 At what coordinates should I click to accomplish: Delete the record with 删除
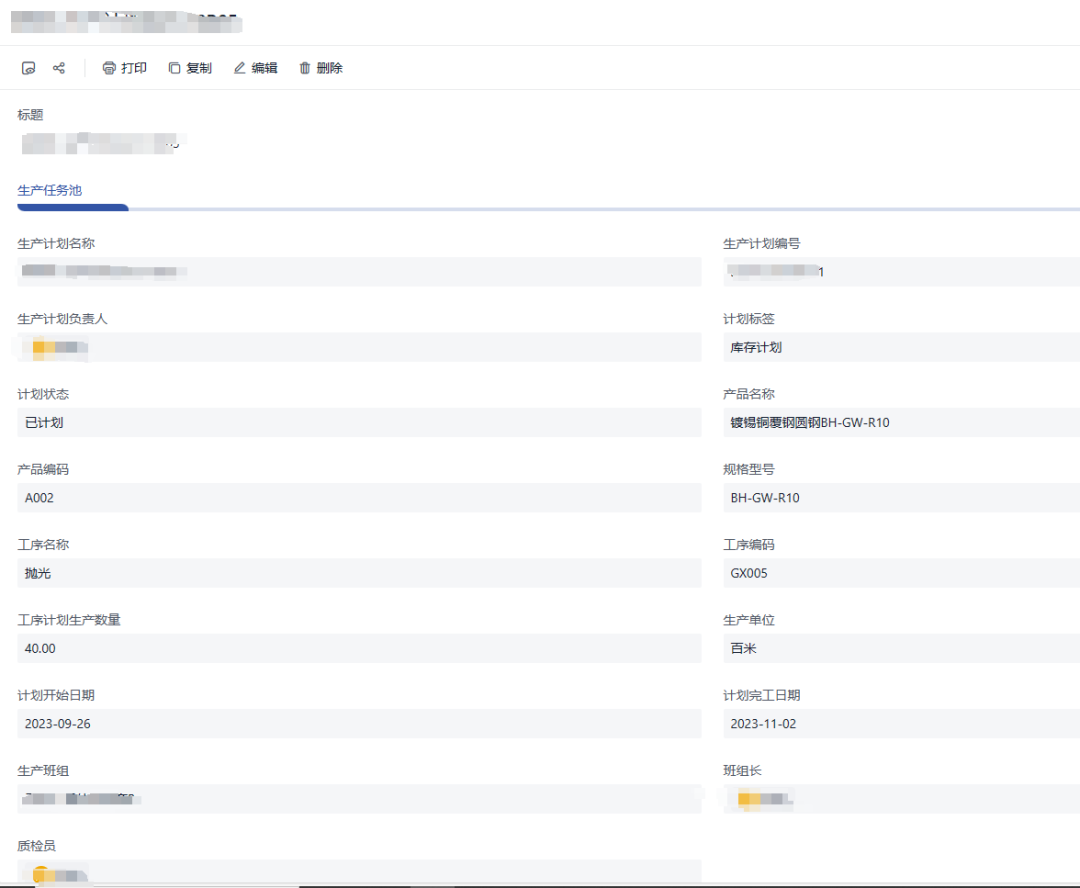click(x=320, y=68)
